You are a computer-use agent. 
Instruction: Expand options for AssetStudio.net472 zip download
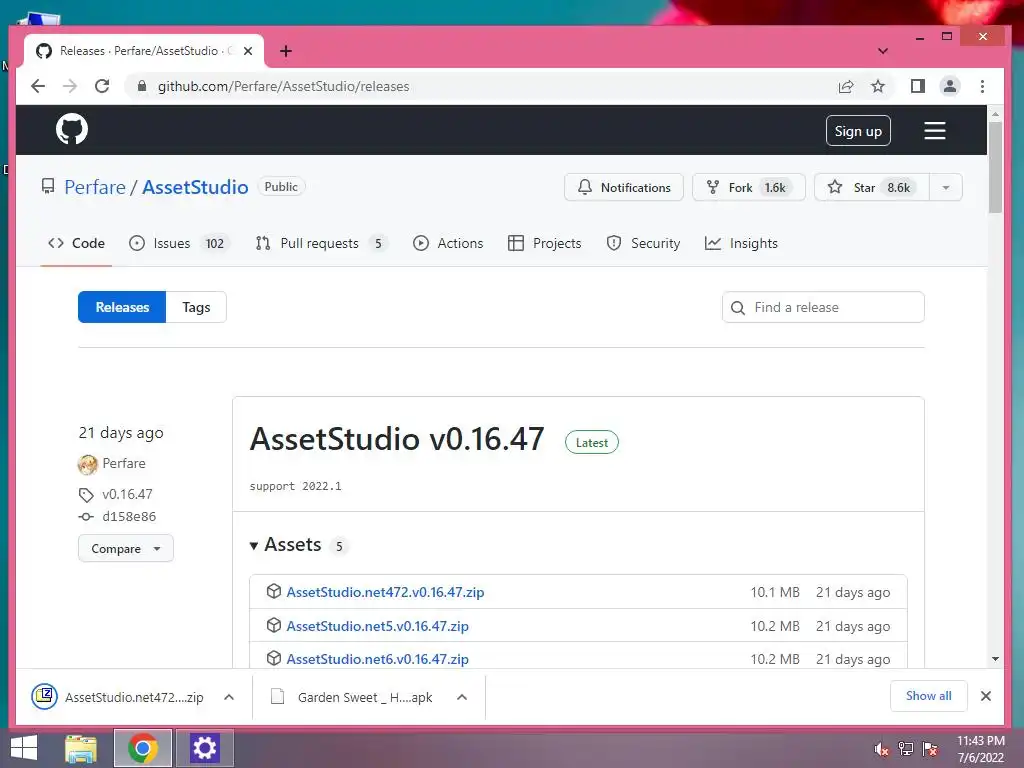tap(229, 697)
